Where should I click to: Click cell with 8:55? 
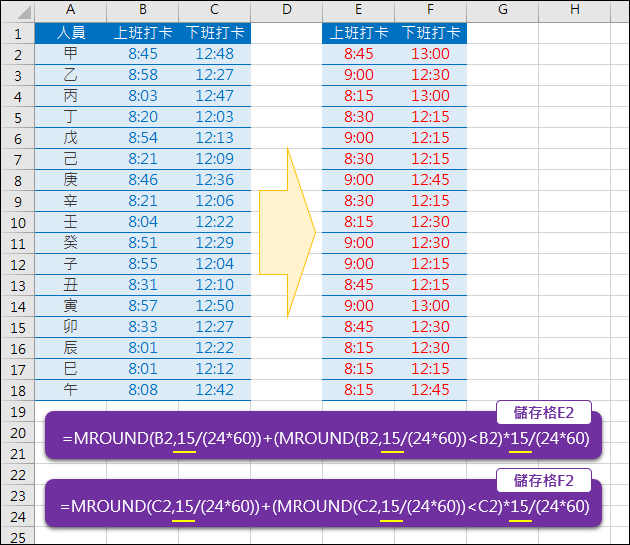[143, 264]
